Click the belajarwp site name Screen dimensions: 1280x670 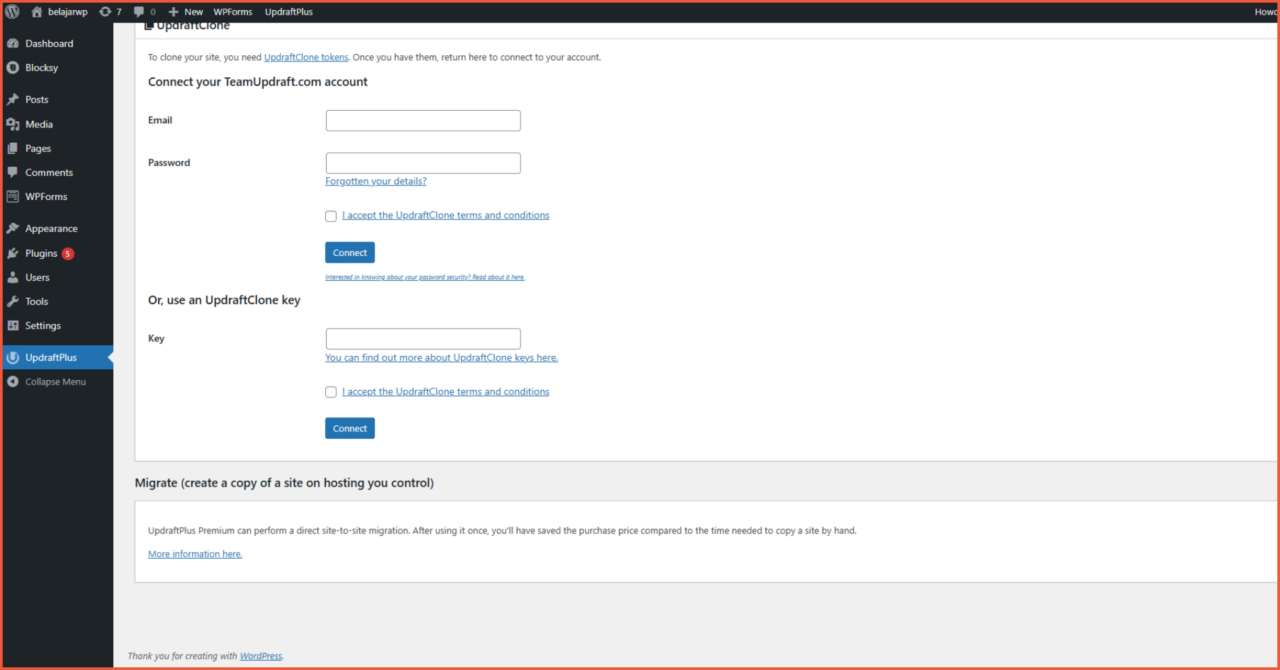69,12
